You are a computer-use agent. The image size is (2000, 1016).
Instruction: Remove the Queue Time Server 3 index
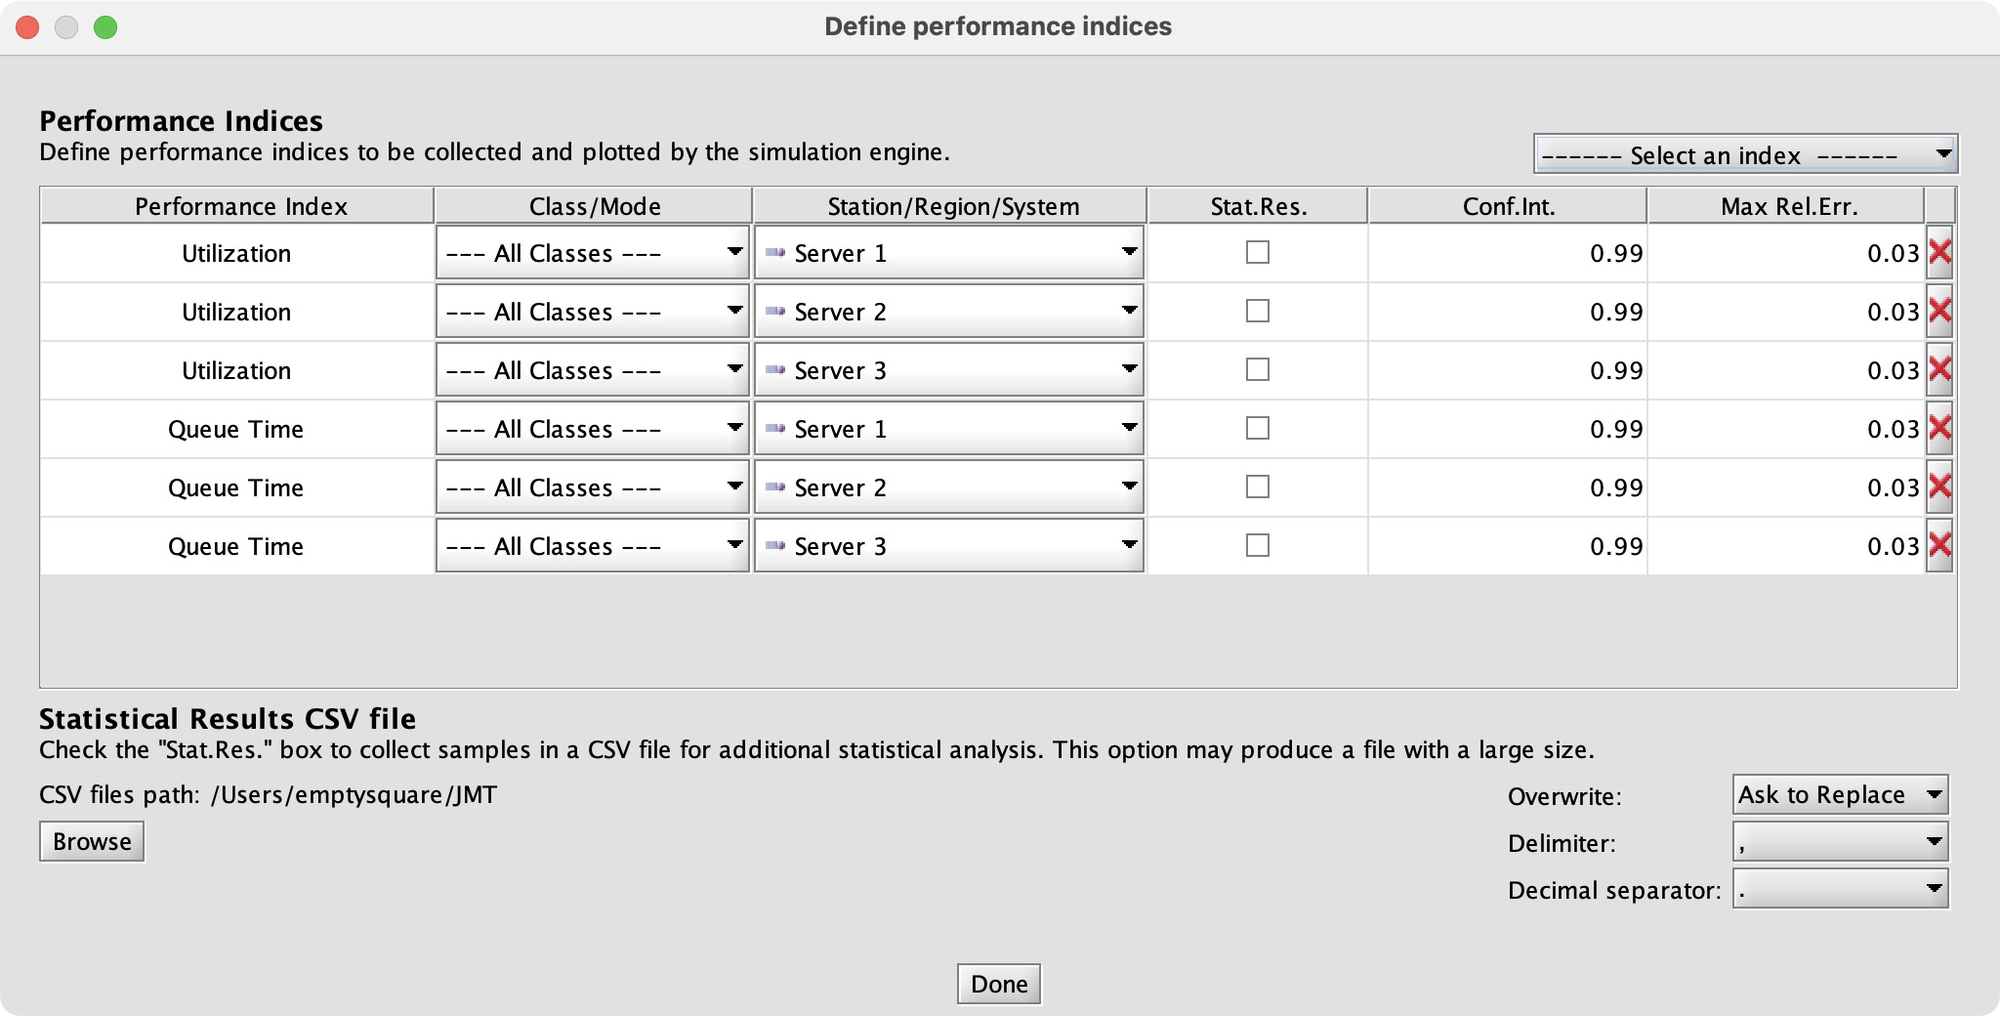pyautogui.click(x=1939, y=545)
